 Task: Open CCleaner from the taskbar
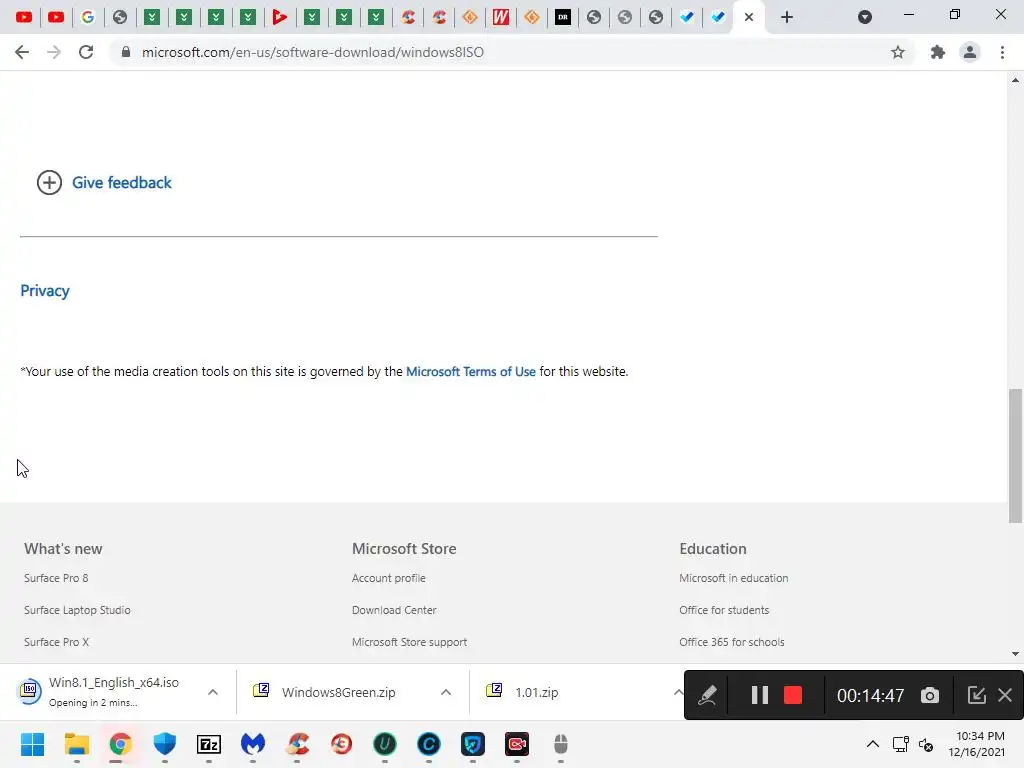297,744
